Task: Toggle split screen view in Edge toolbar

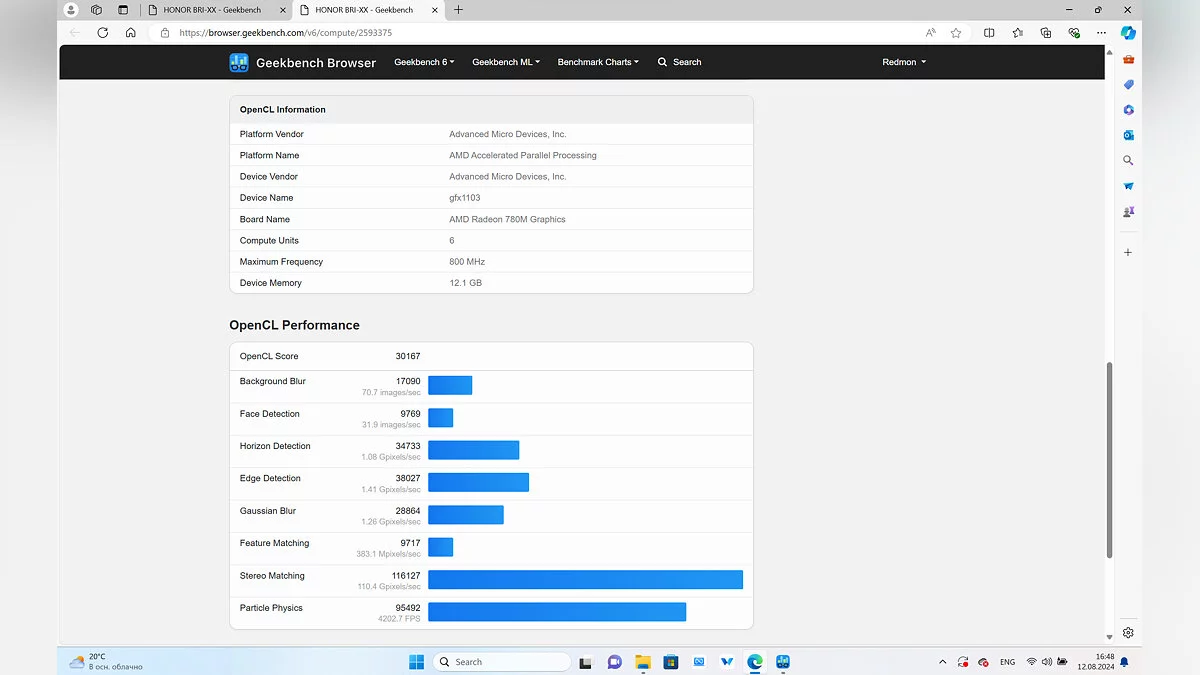Action: click(x=989, y=32)
